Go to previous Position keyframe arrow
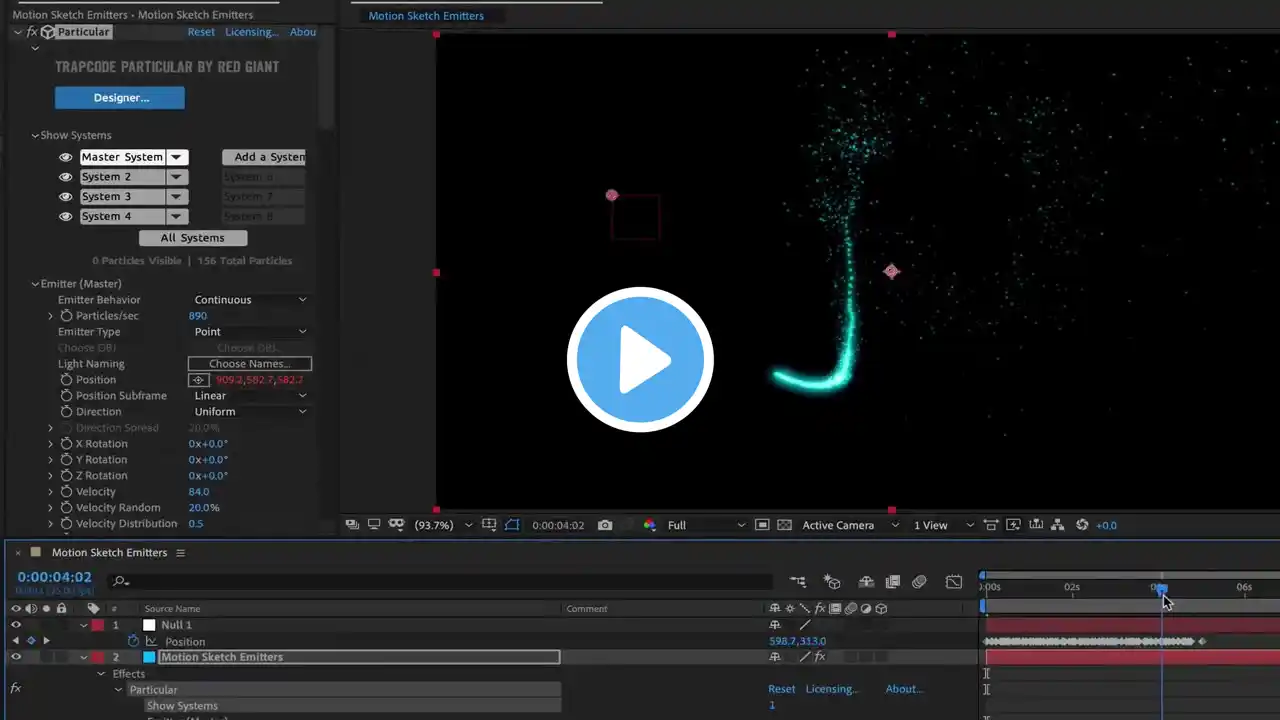1280x720 pixels. point(16,641)
